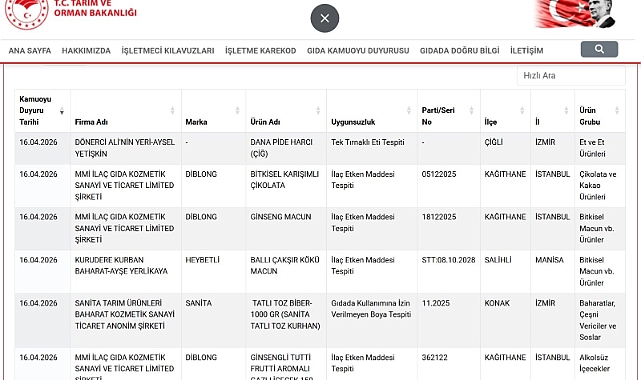Select DÖNERCİ ALİ'NİN YERİ-AYSEL YETİŞKİN cell
Screen dimensions: 641x380
coord(125,148)
